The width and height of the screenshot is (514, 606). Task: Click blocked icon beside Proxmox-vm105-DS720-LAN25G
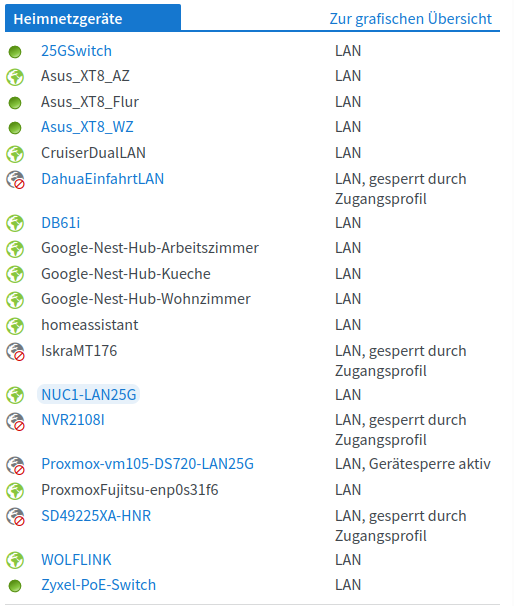pyautogui.click(x=15, y=465)
